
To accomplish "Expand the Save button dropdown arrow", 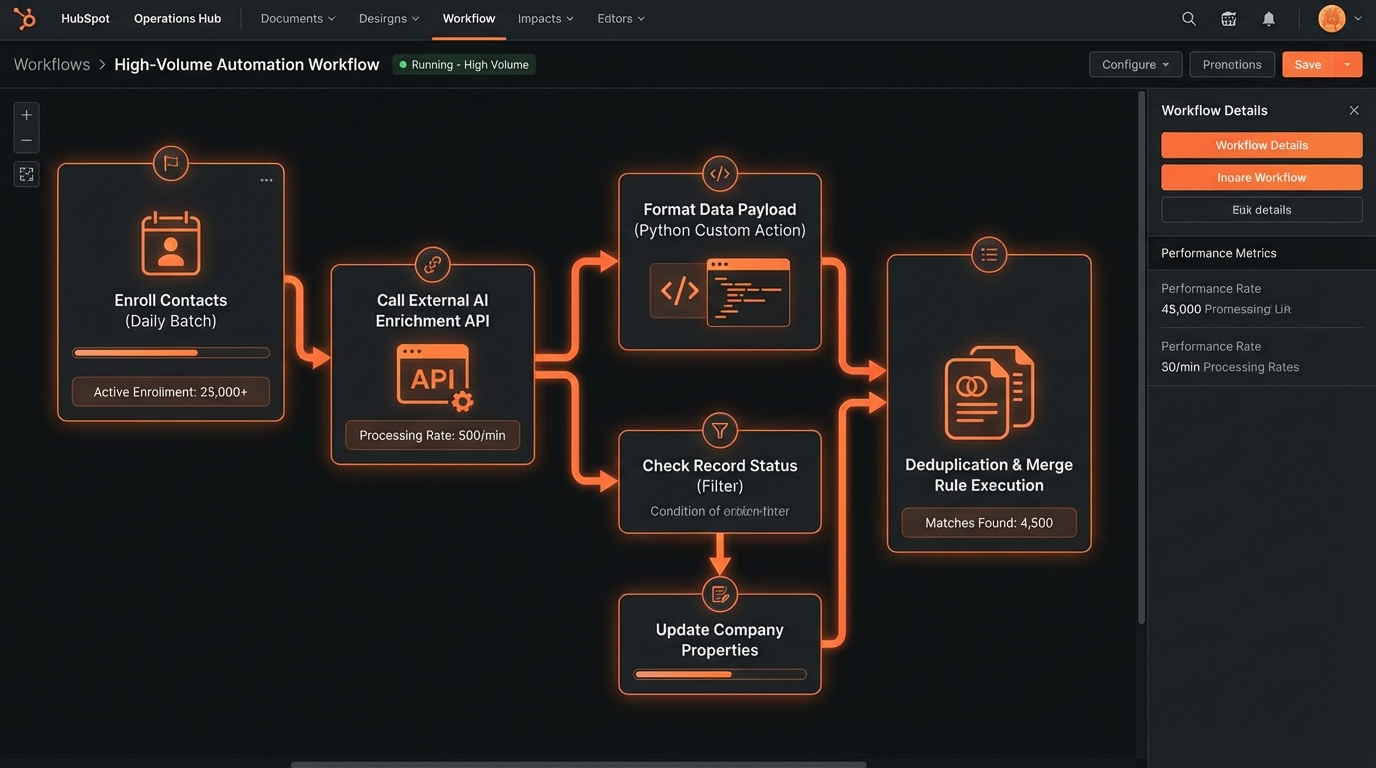I will 1347,64.
